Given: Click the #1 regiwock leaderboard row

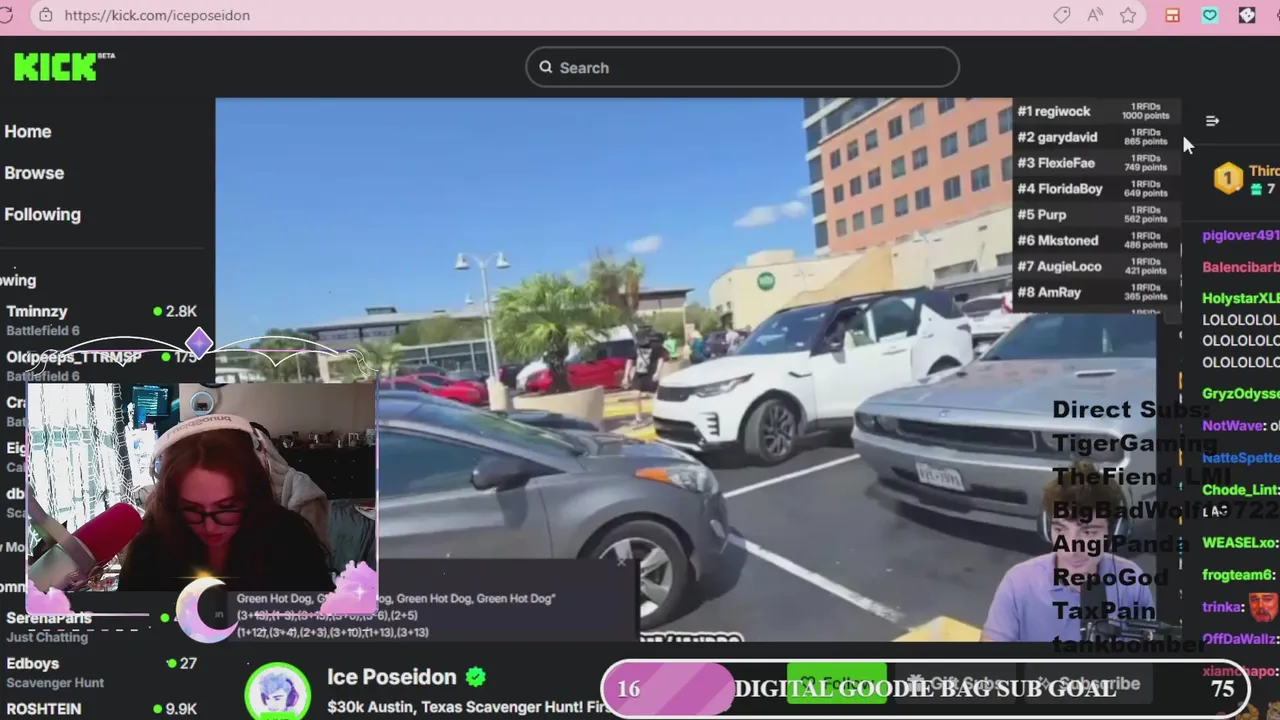Looking at the screenshot, I should (x=1094, y=111).
